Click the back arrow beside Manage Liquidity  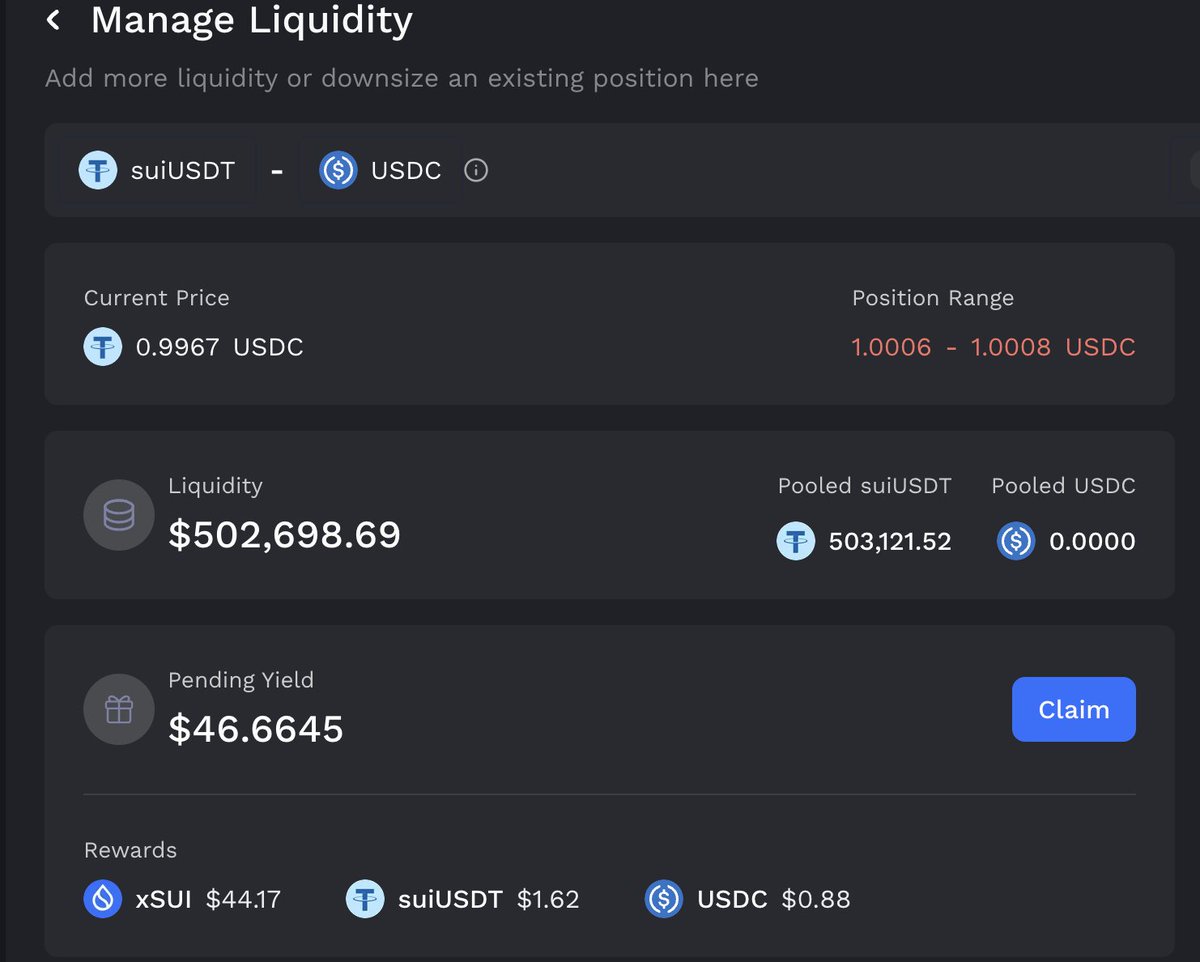54,20
